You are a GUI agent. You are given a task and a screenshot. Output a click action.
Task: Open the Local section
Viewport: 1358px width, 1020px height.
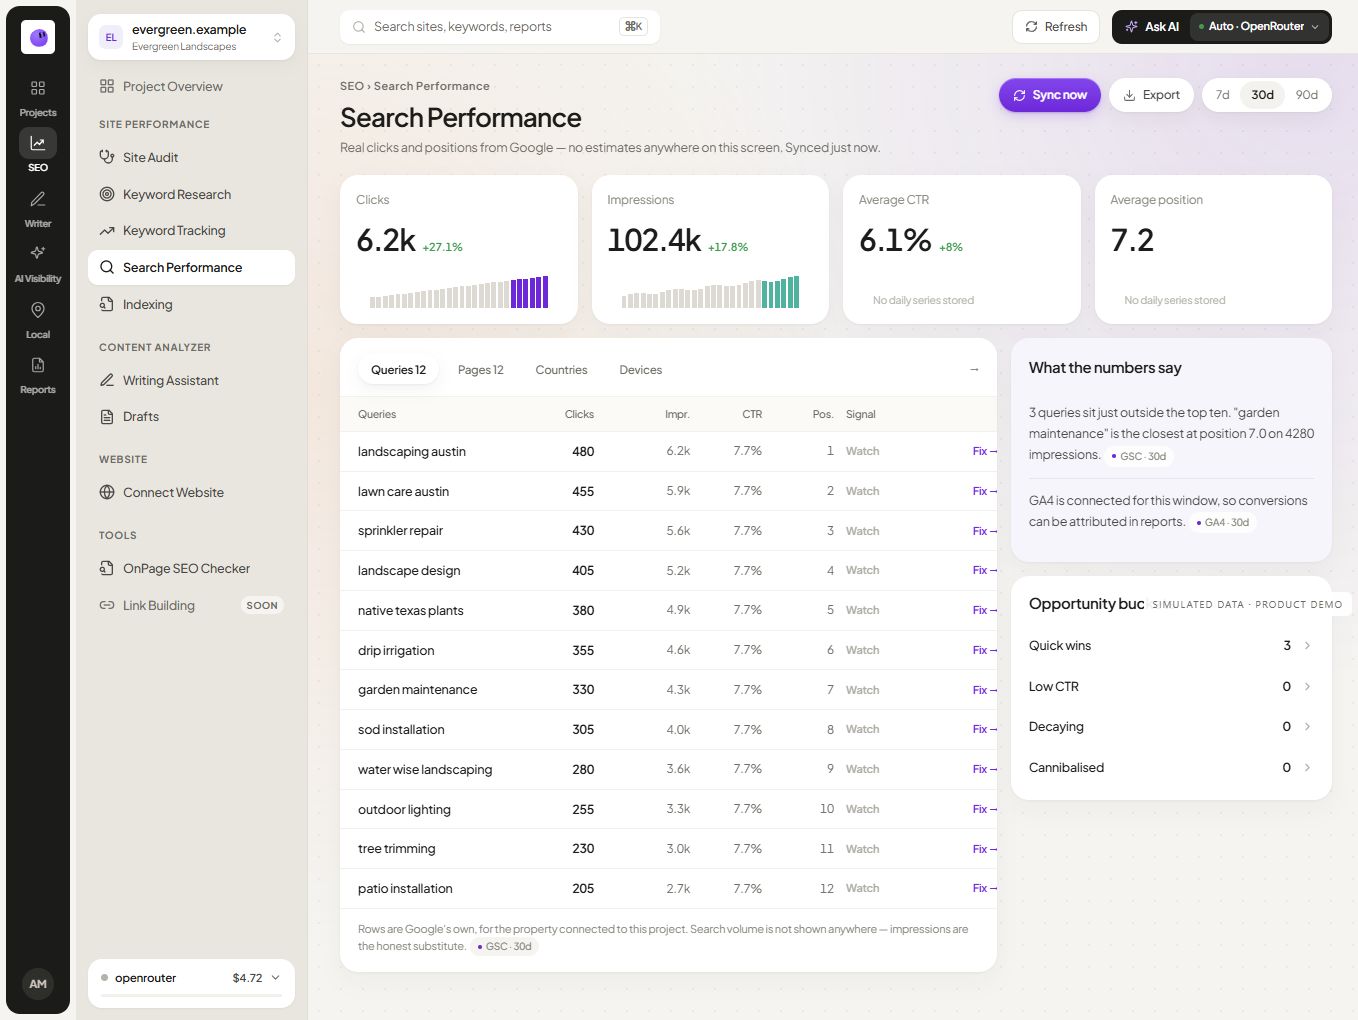click(x=38, y=319)
